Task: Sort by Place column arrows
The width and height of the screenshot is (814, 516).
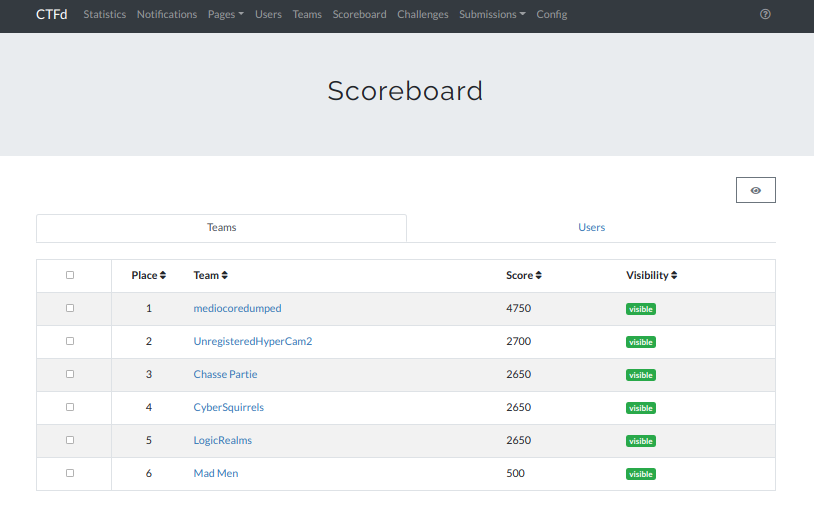Action: point(162,275)
